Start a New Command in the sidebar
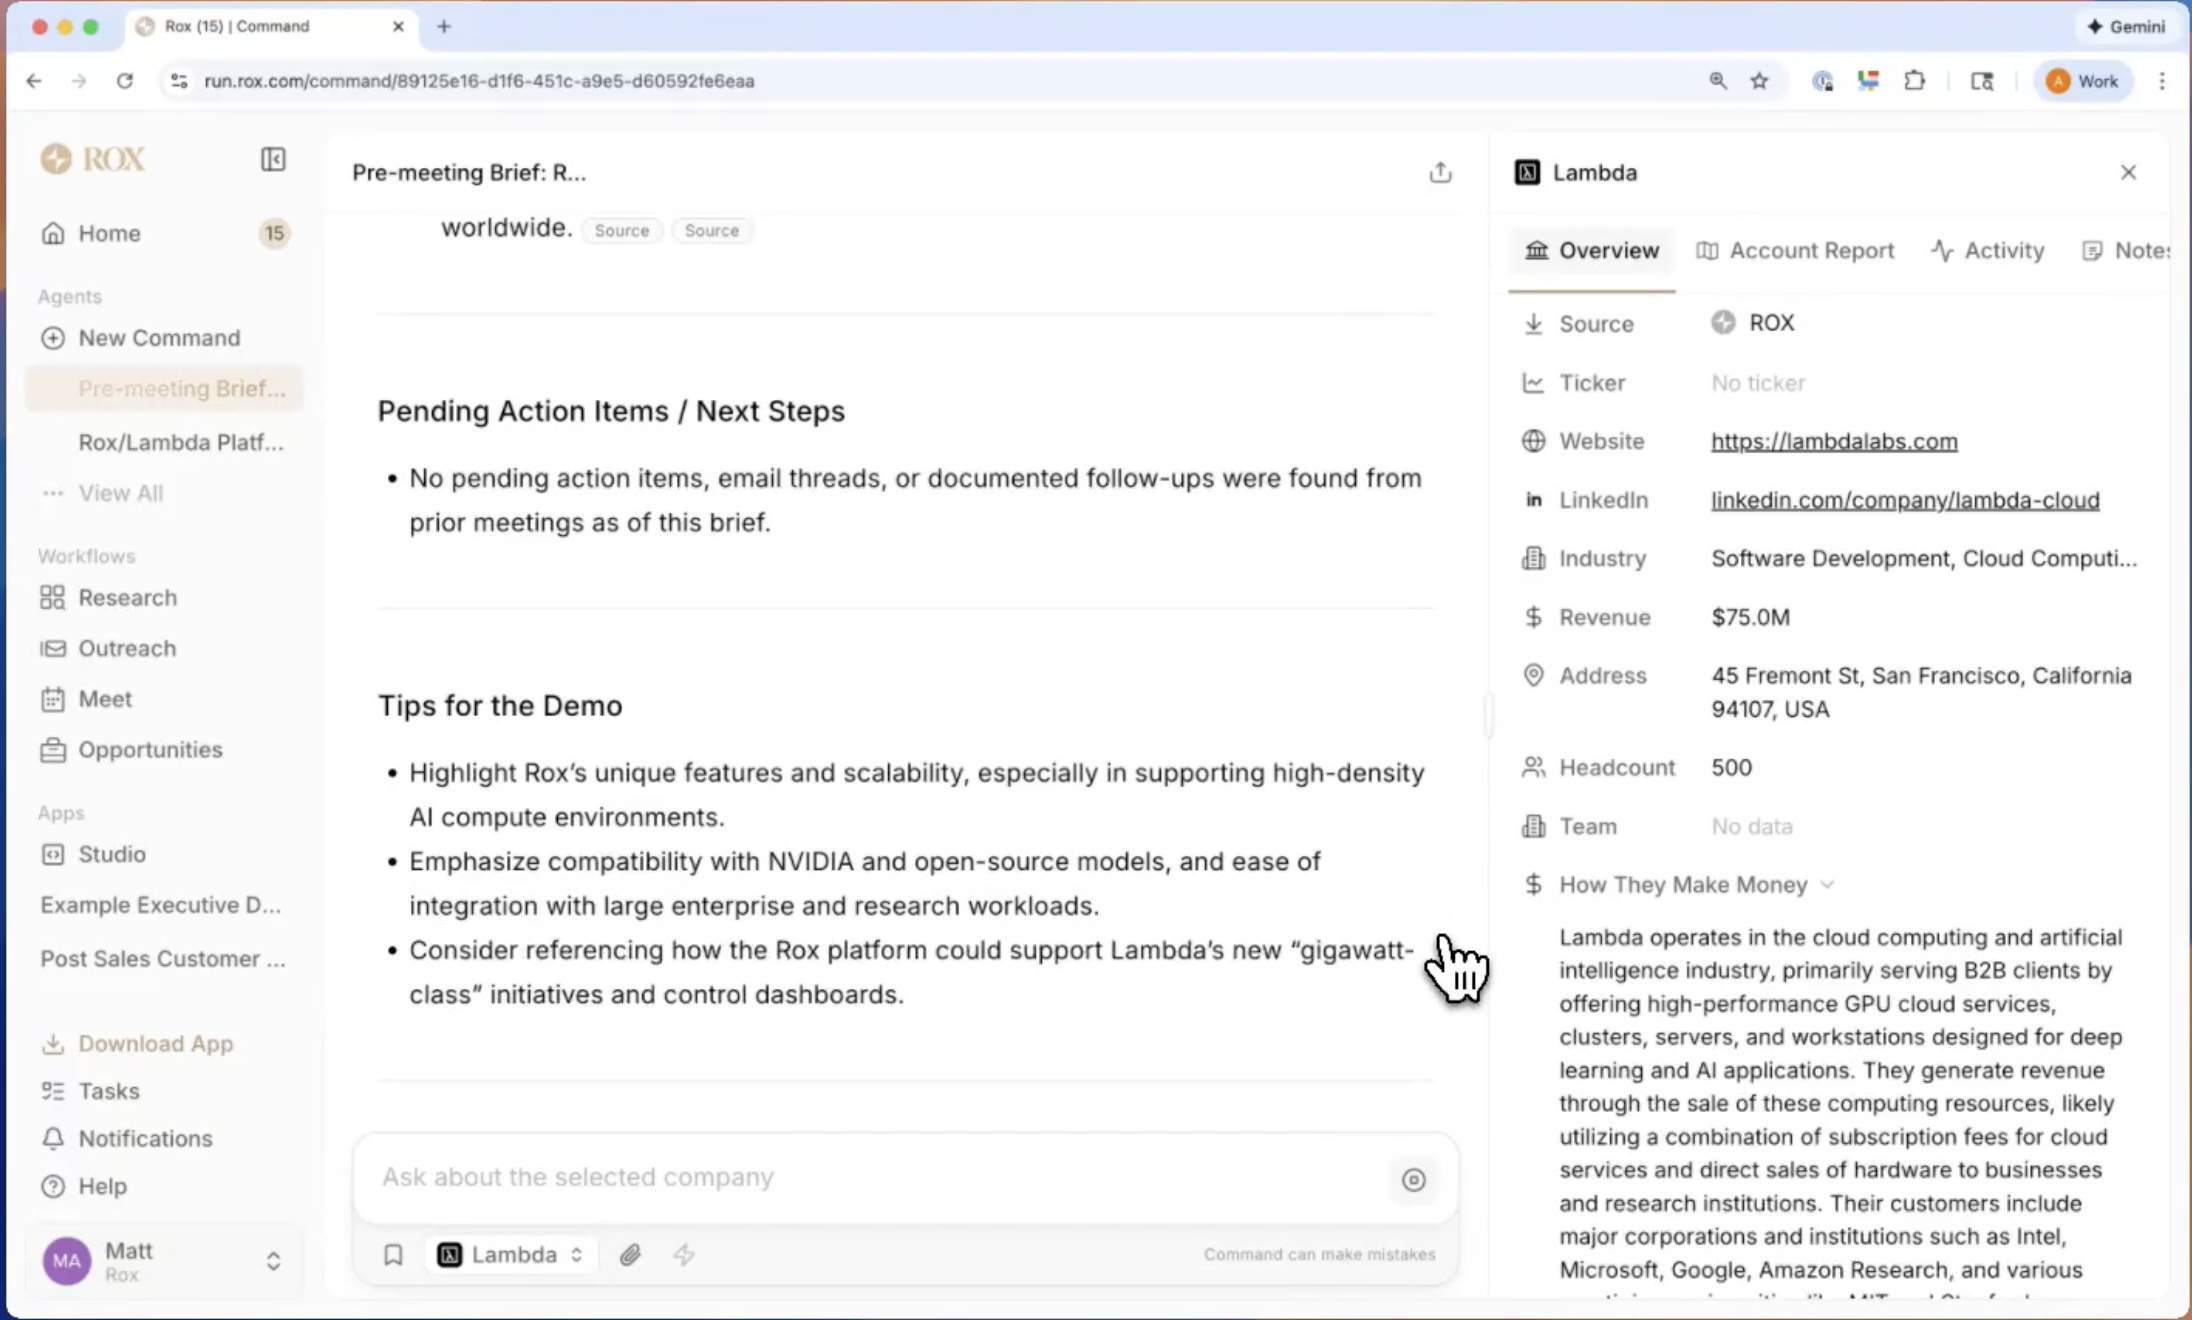The image size is (2192, 1320). point(158,338)
